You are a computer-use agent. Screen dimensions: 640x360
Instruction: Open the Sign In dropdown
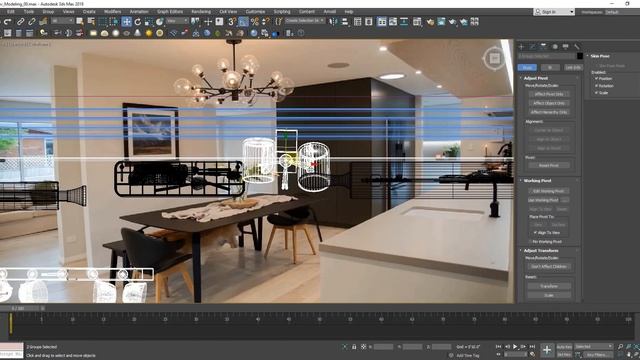click(555, 12)
